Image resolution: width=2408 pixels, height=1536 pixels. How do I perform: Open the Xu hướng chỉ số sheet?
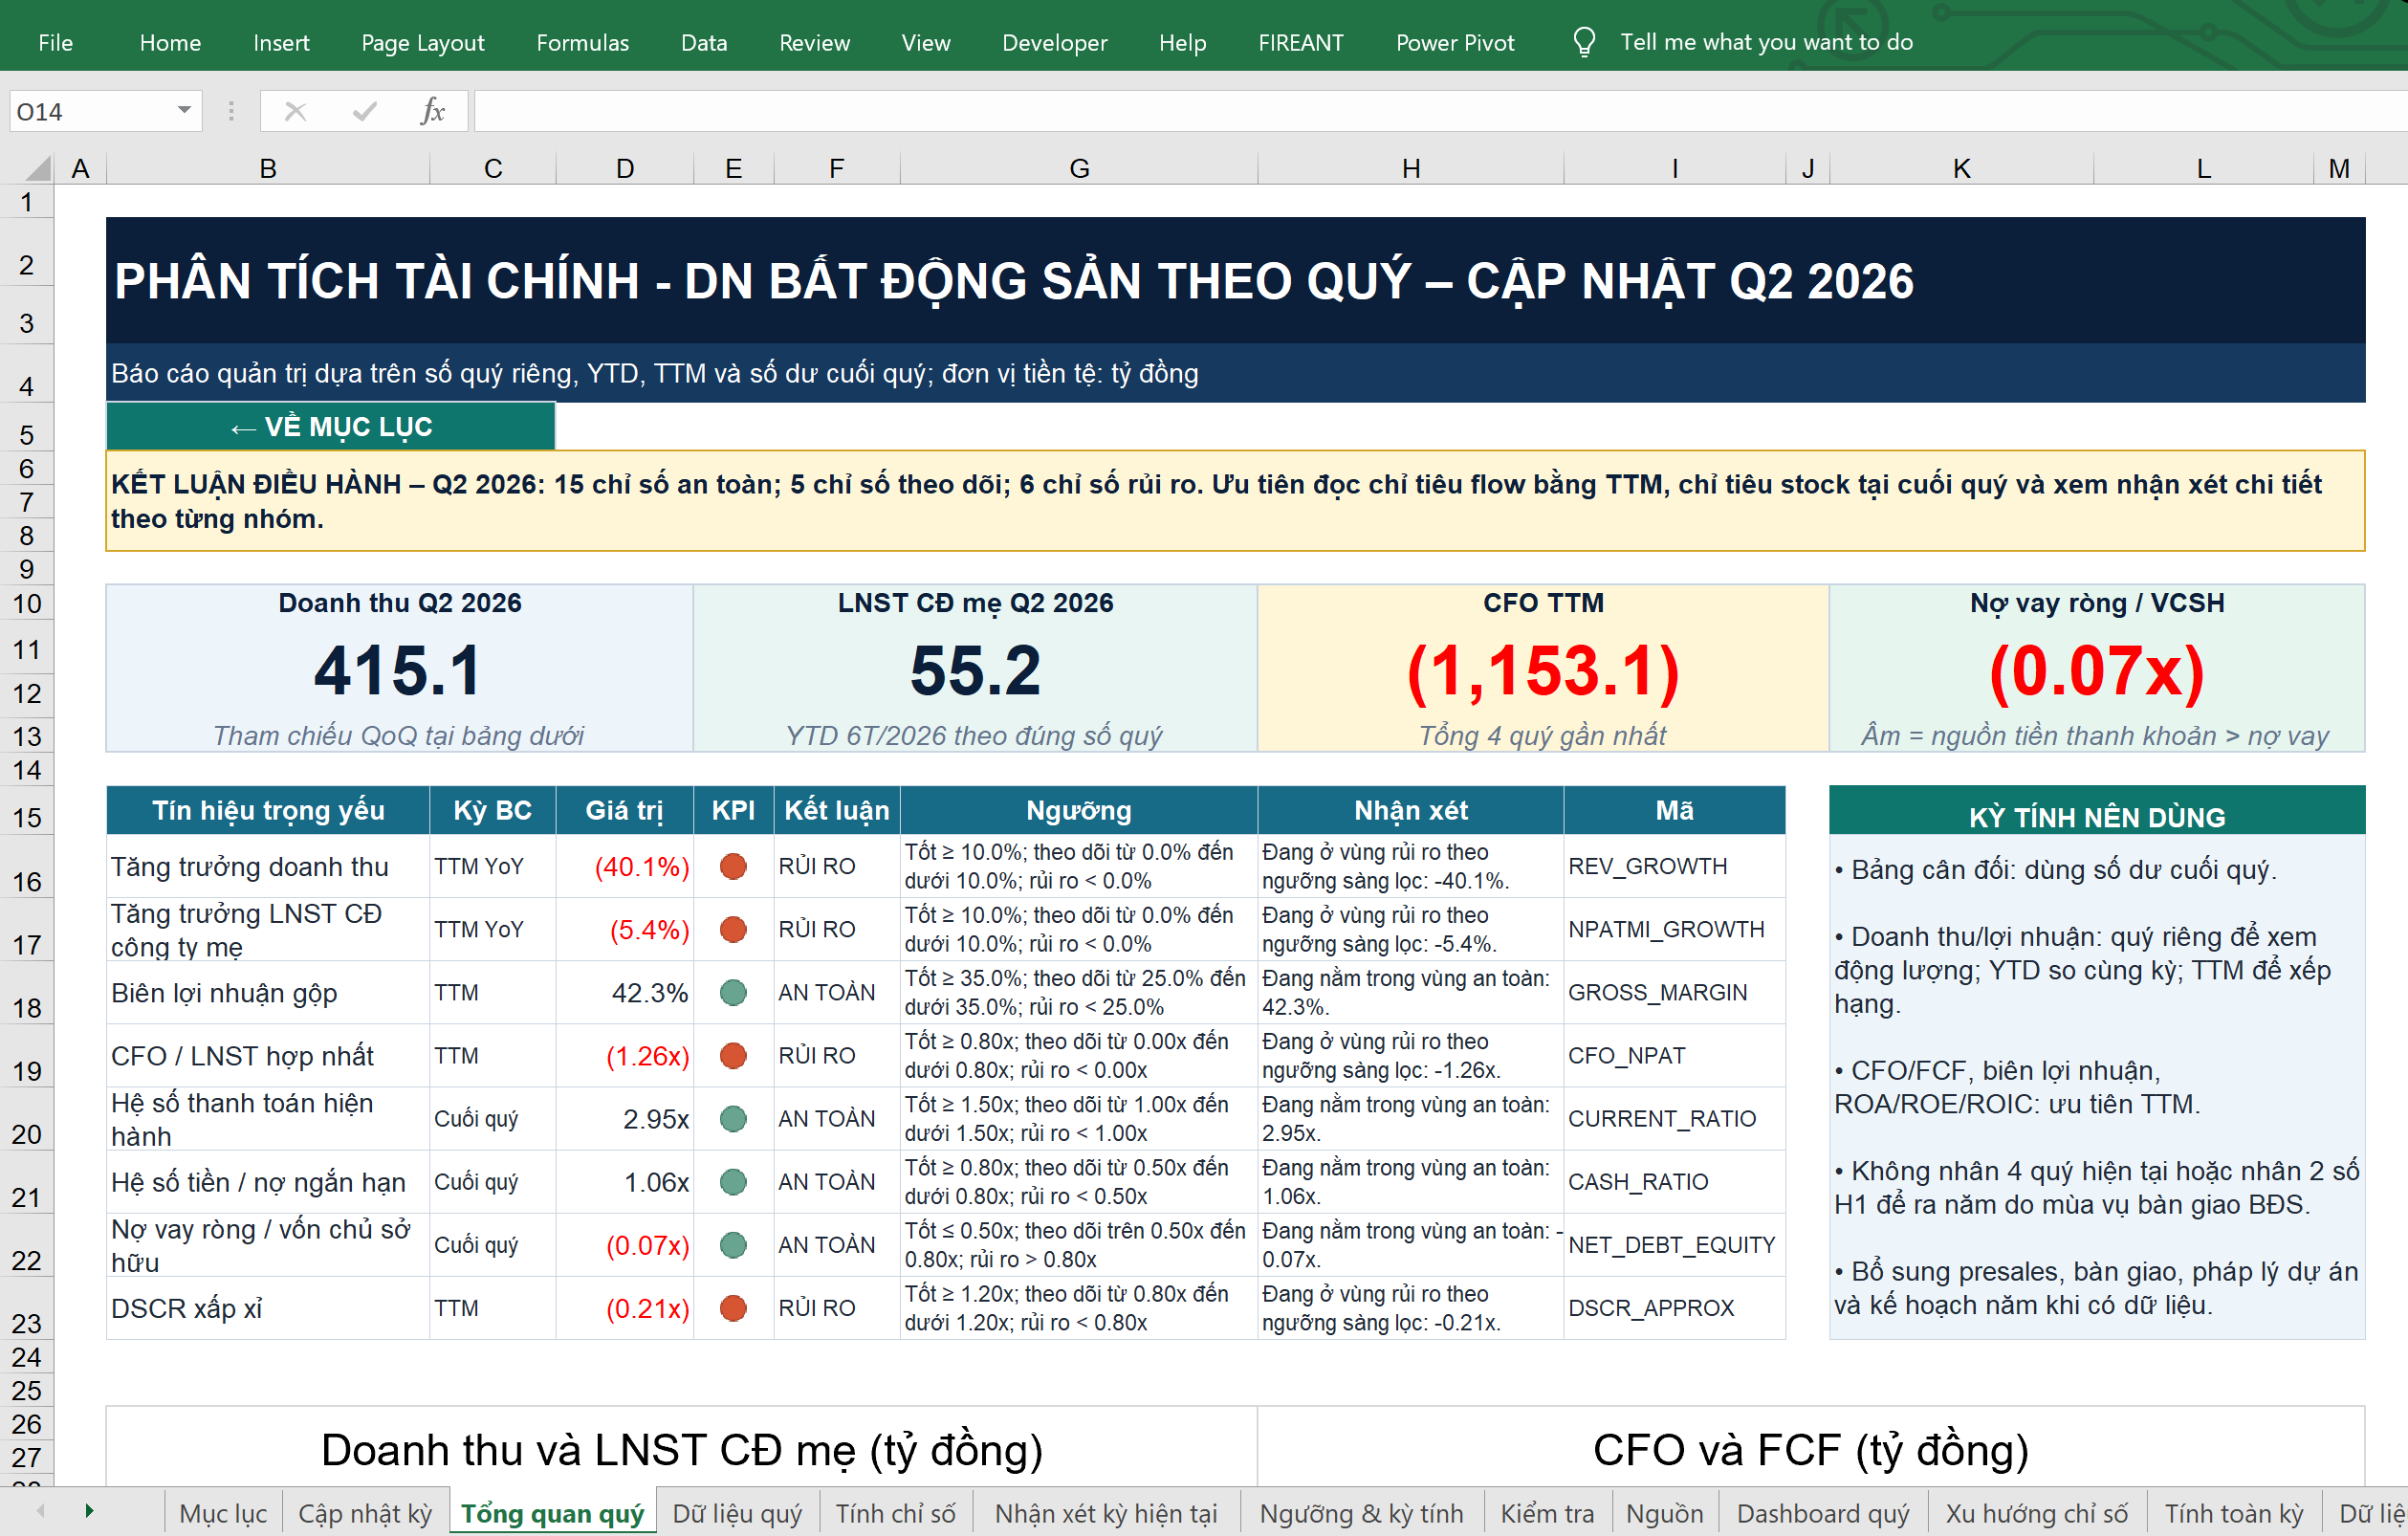(2037, 1513)
